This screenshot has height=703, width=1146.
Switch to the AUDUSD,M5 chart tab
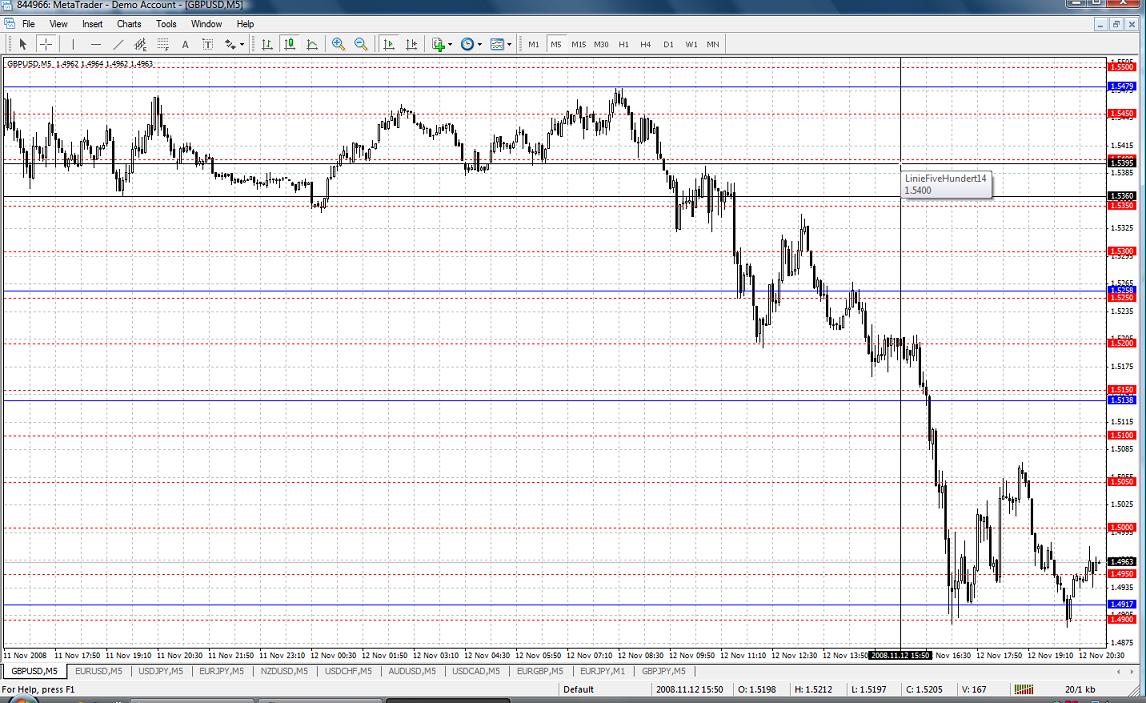point(411,671)
